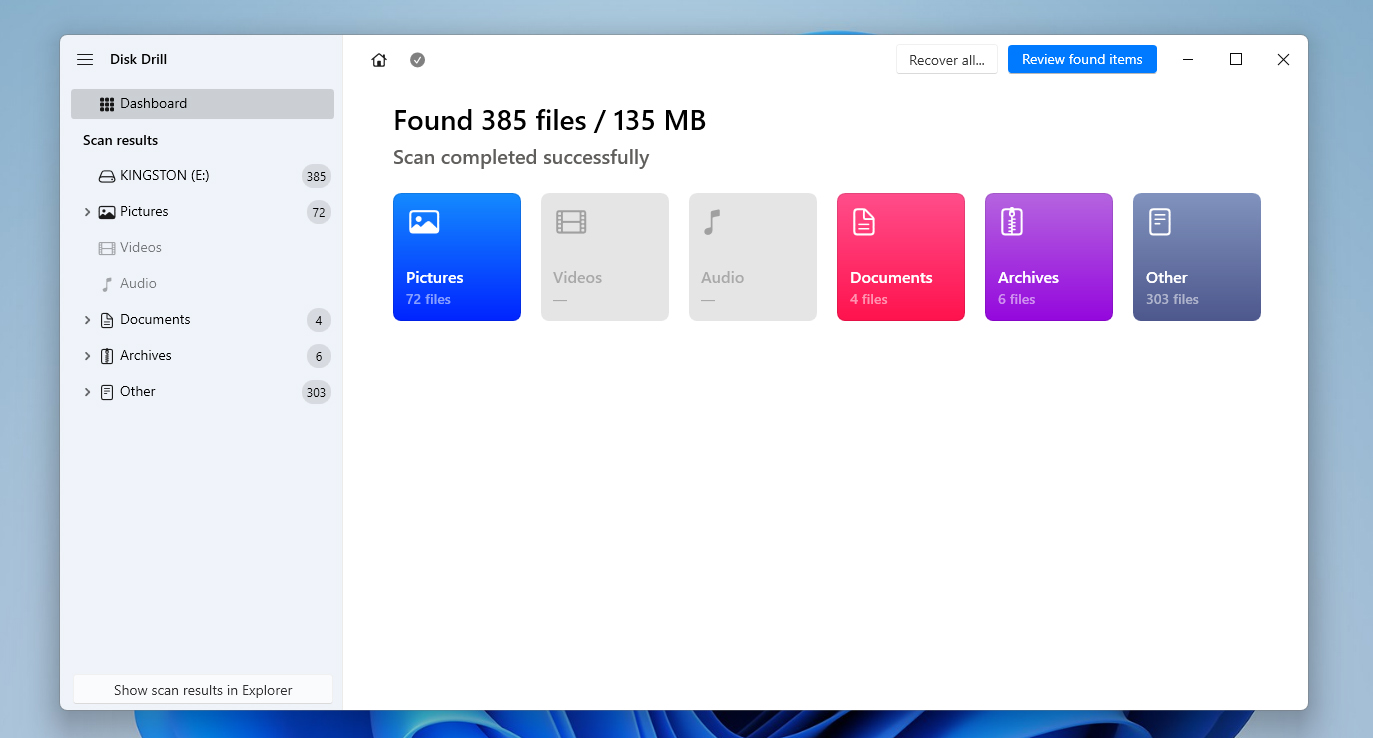Click the Home icon in toolbar
Image resolution: width=1373 pixels, height=738 pixels.
(379, 60)
